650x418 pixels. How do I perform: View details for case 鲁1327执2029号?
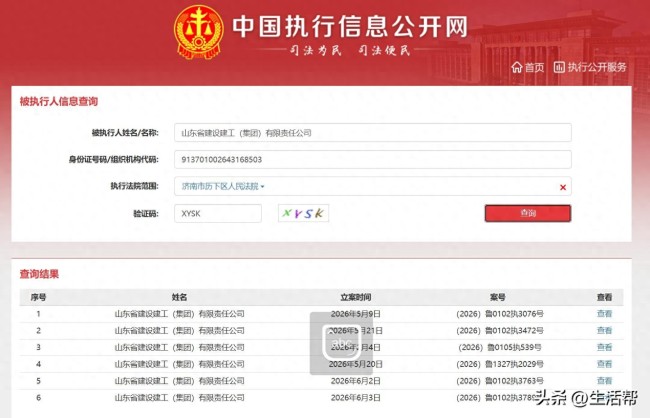(604, 364)
